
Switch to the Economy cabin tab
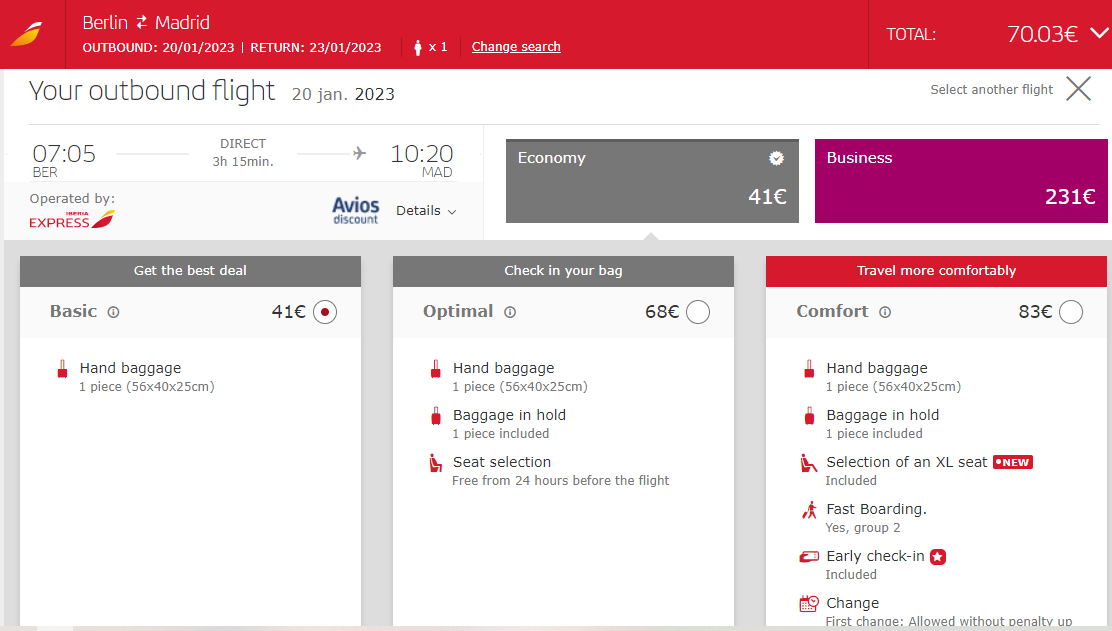(652, 181)
